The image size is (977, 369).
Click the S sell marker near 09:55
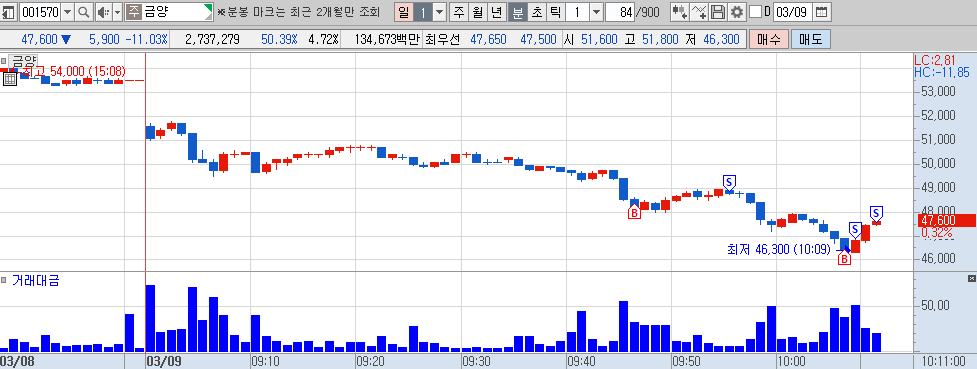pos(729,182)
